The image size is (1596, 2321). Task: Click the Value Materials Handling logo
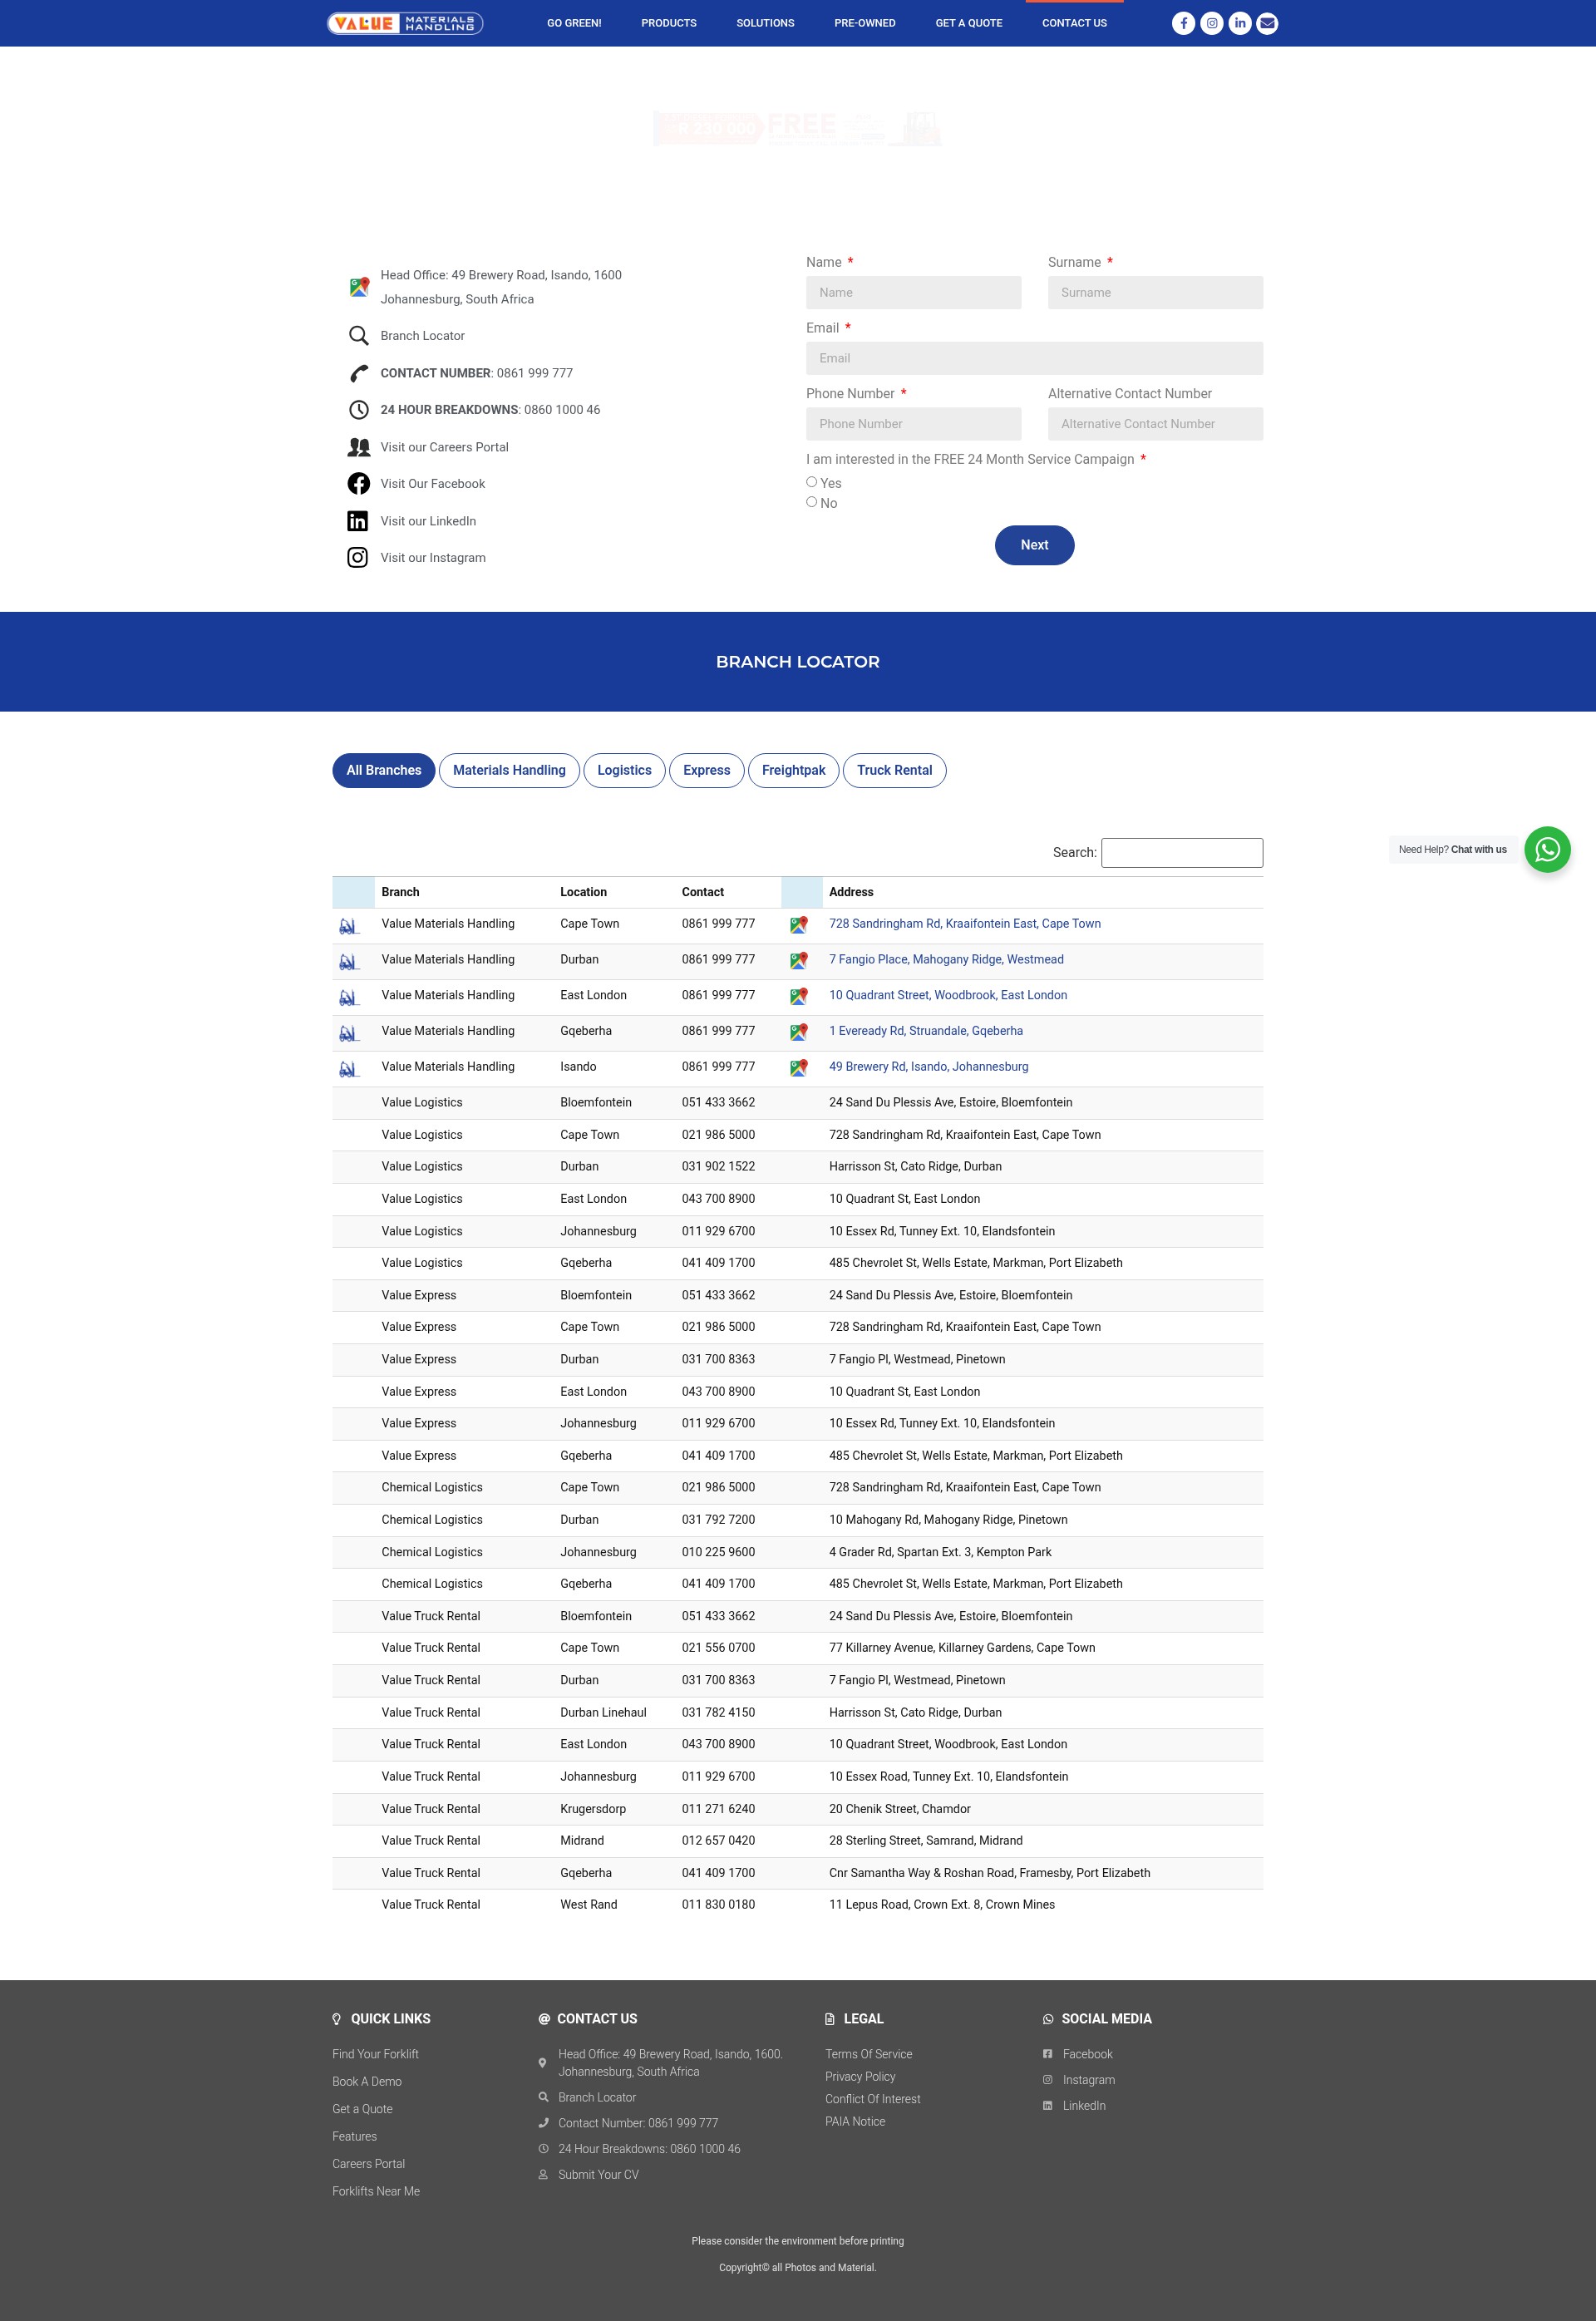point(405,23)
